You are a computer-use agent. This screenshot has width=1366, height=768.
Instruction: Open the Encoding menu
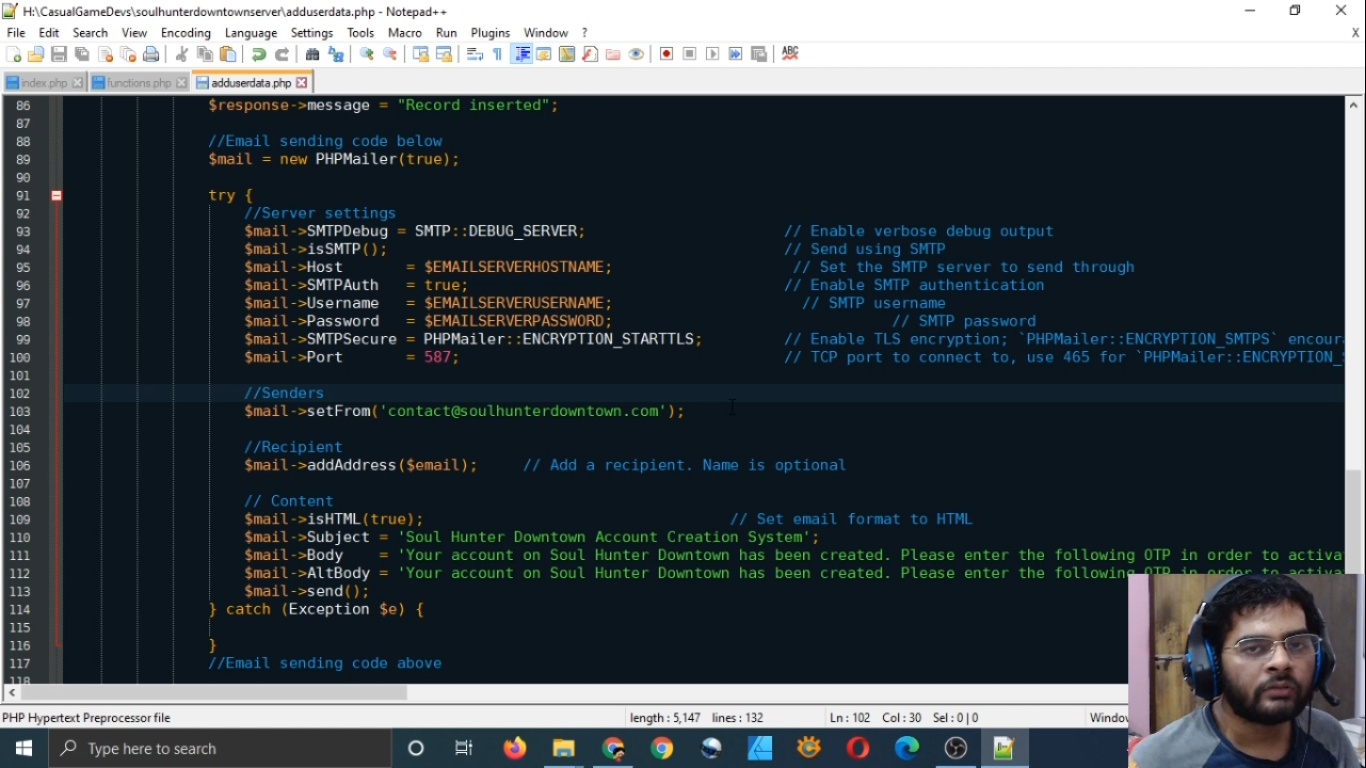click(x=186, y=33)
